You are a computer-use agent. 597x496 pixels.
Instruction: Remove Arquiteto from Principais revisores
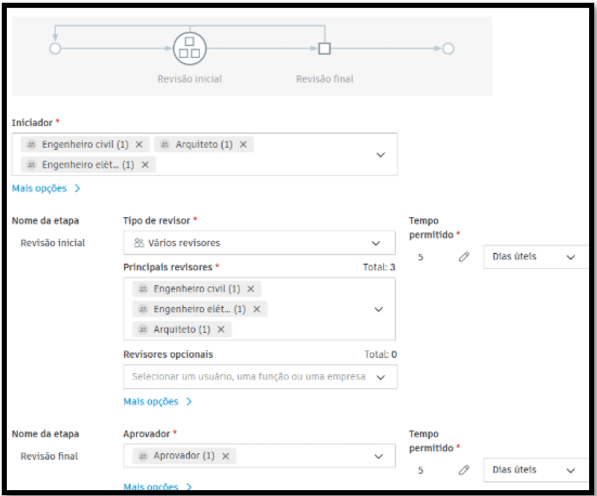point(221,329)
